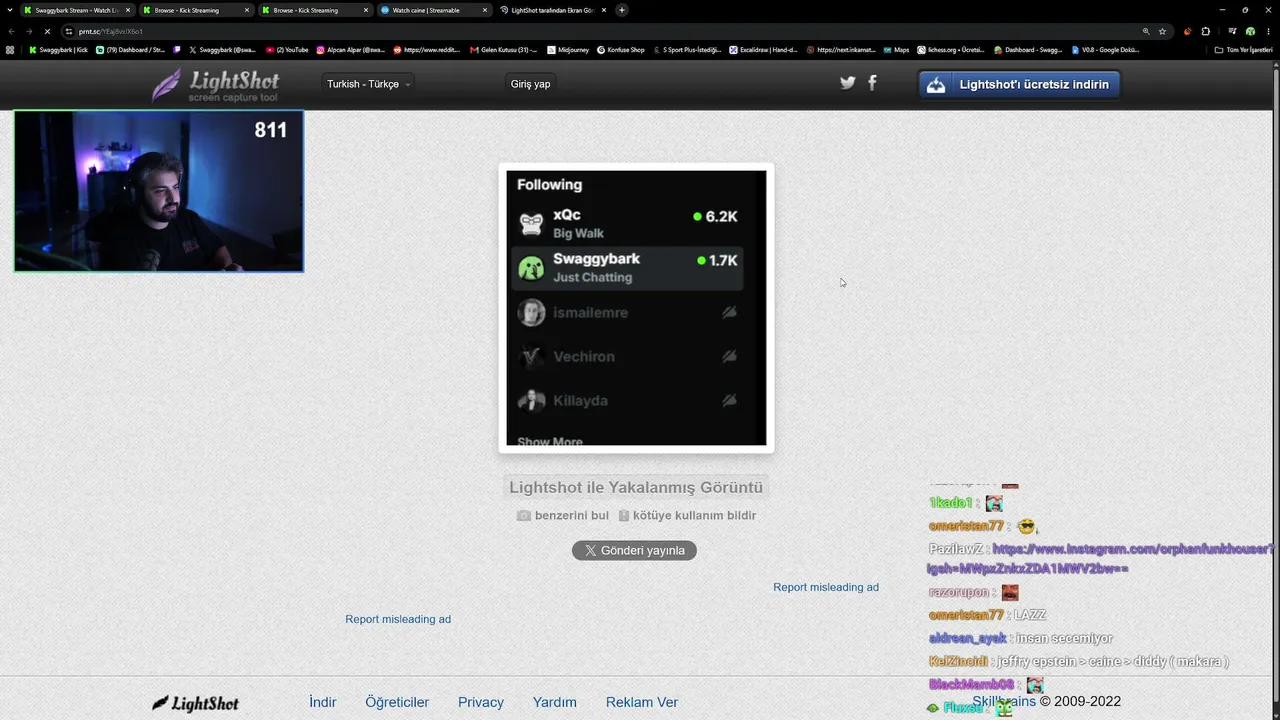Bookmark this page with the star
1280x720 pixels.
pos(1162,31)
